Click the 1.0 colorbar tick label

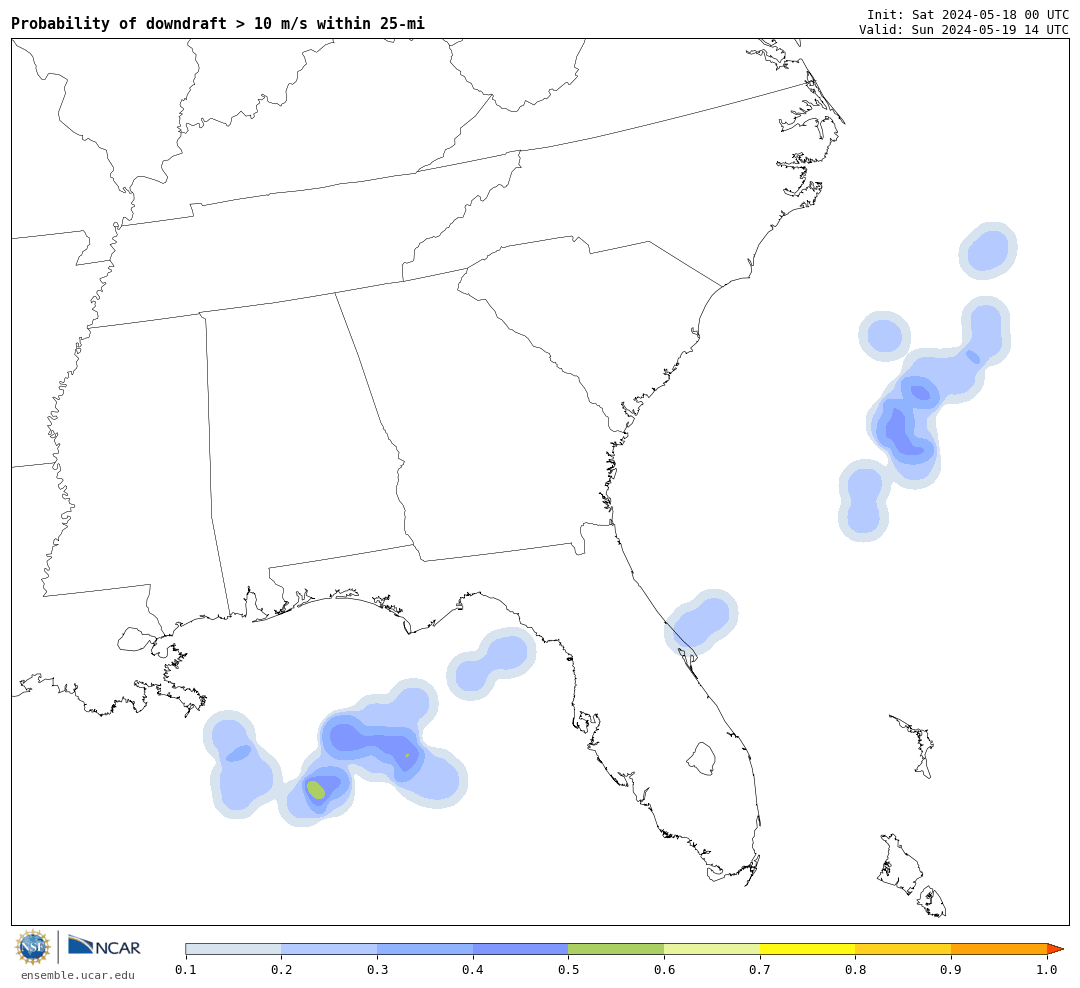[1047, 970]
